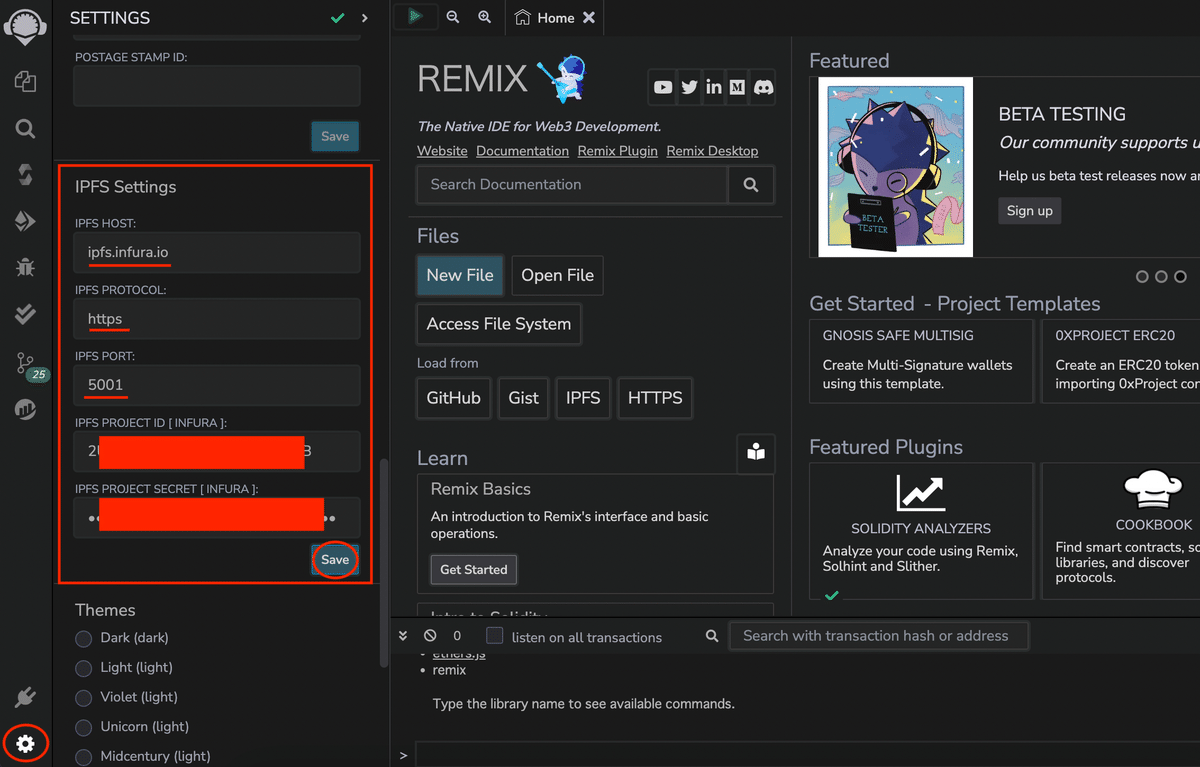
Task: Open the File Explorer sidebar icon
Action: (25, 82)
